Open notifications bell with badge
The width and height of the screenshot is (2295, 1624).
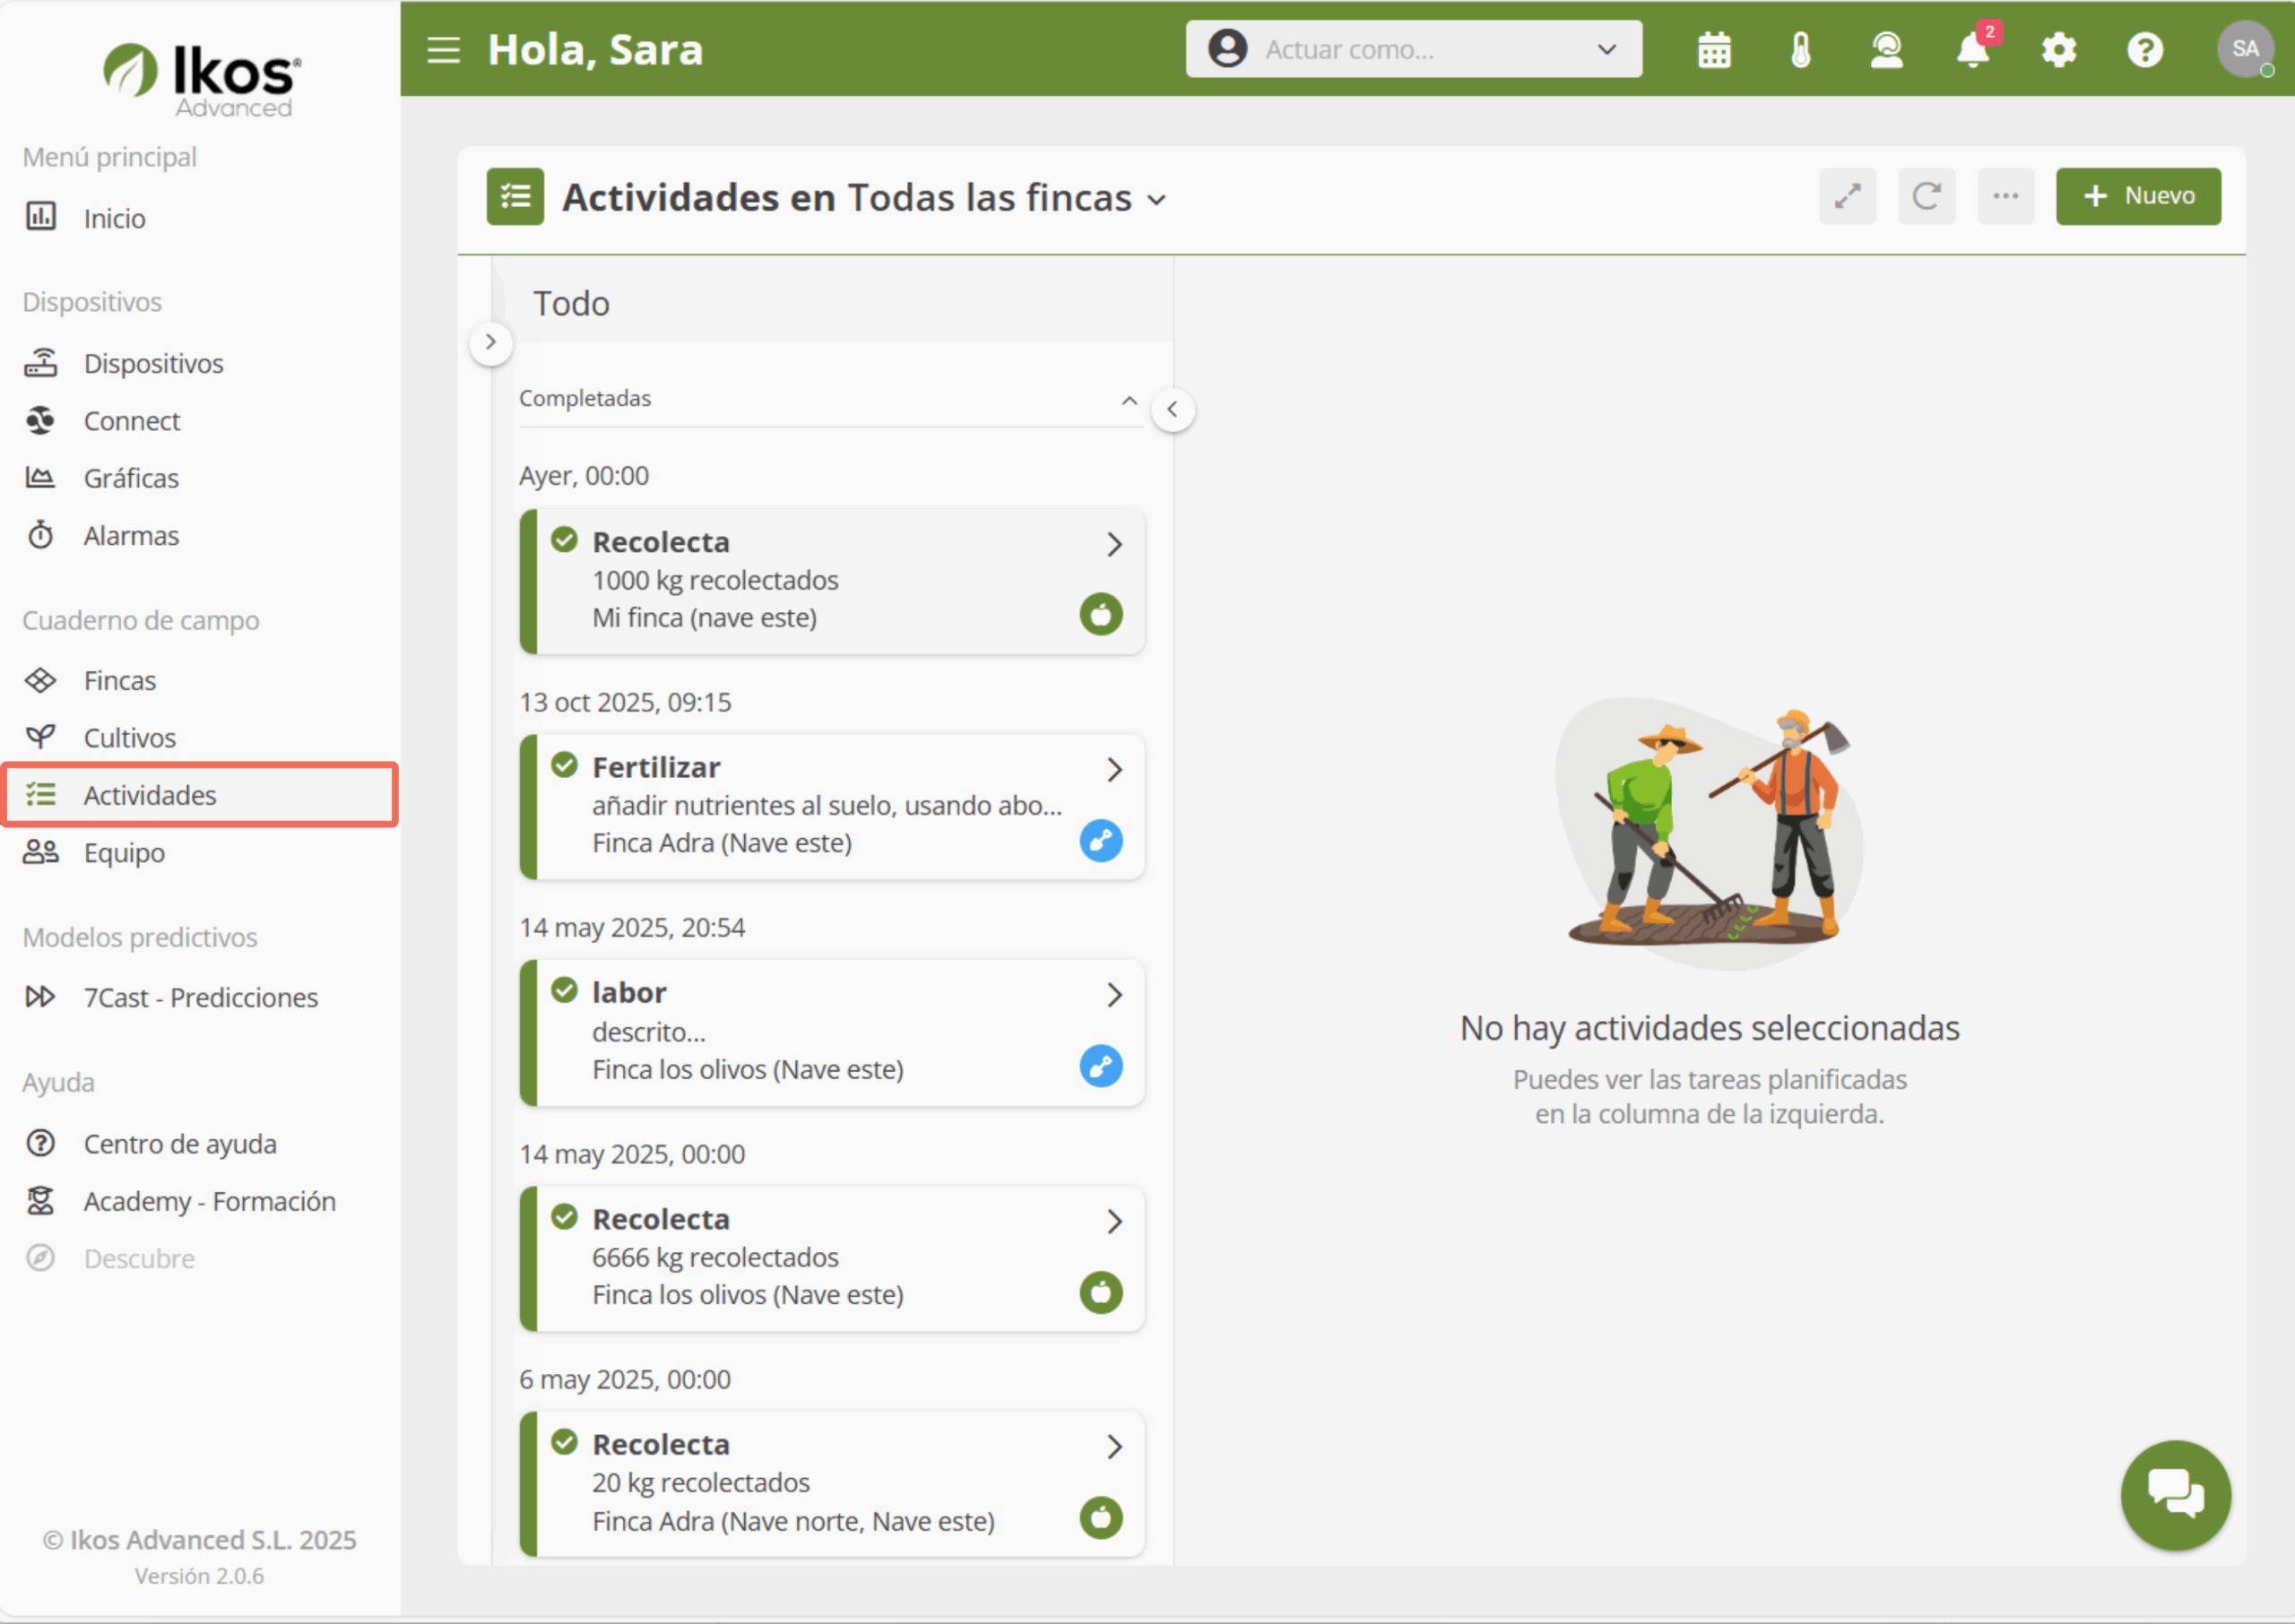pos(1972,50)
